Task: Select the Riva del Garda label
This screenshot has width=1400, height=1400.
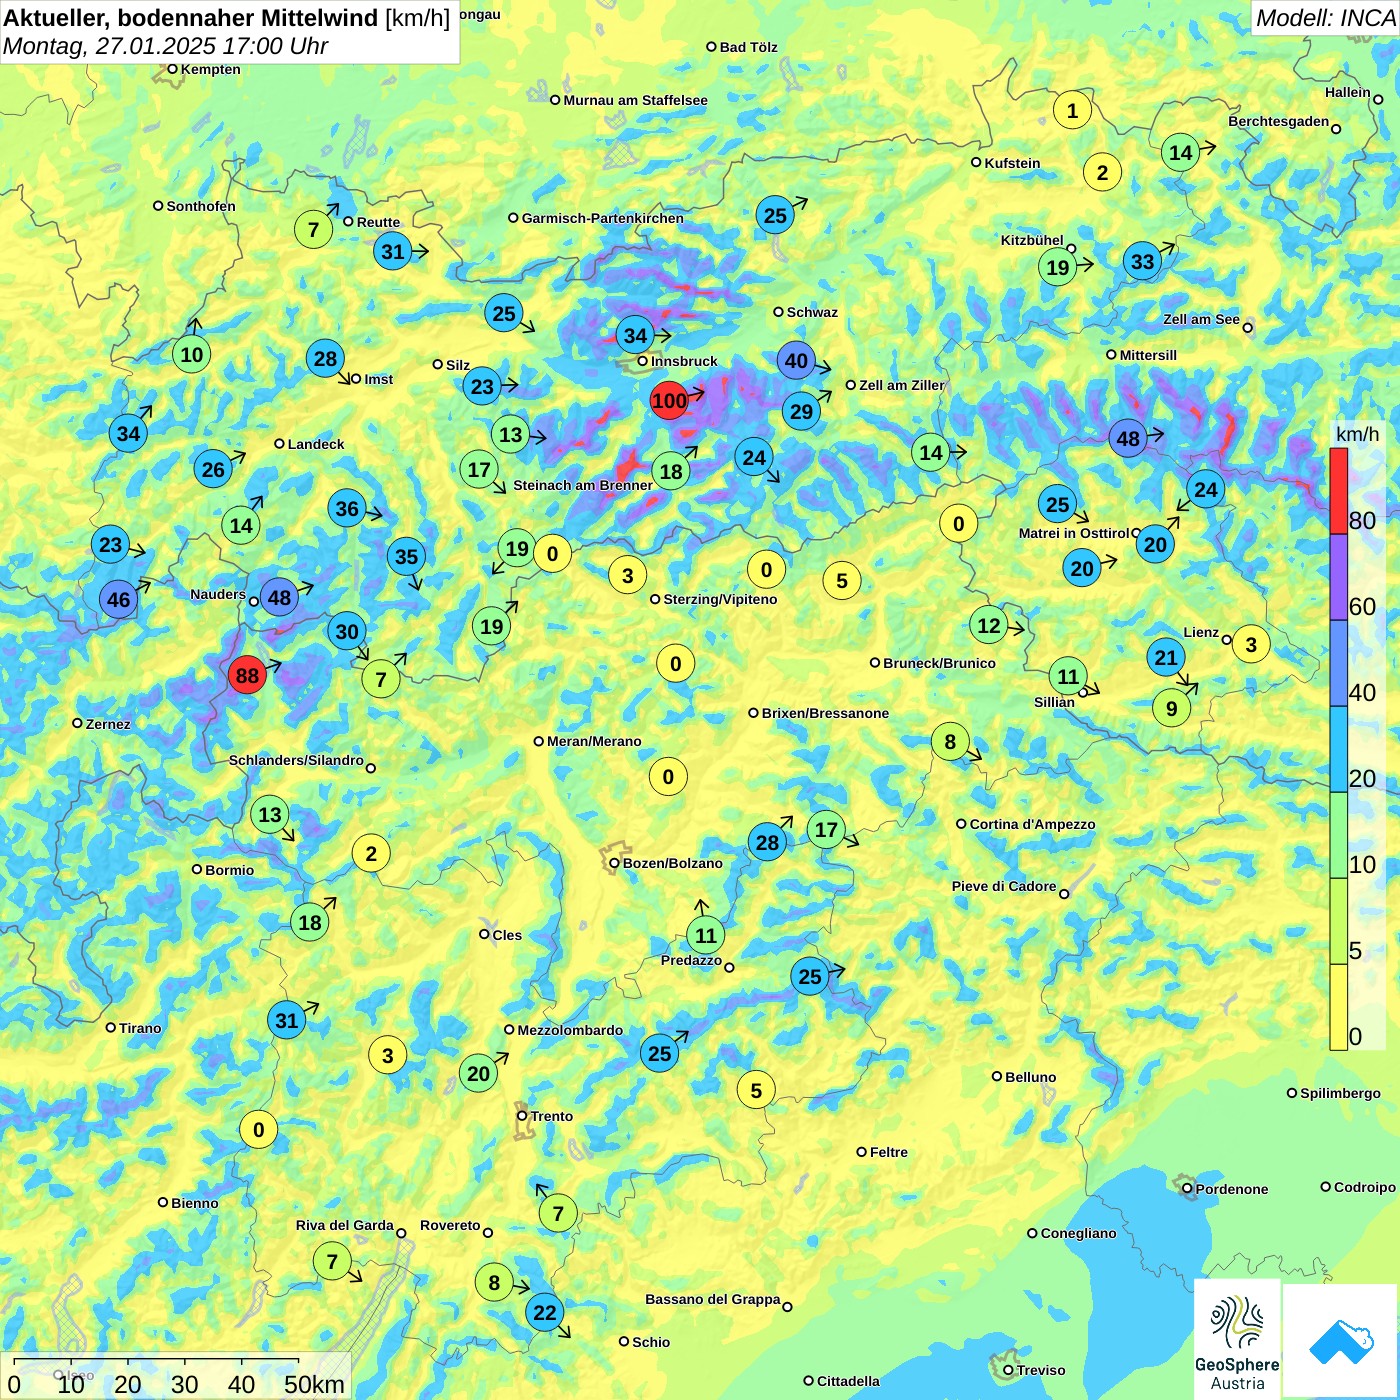Action: [x=345, y=1225]
